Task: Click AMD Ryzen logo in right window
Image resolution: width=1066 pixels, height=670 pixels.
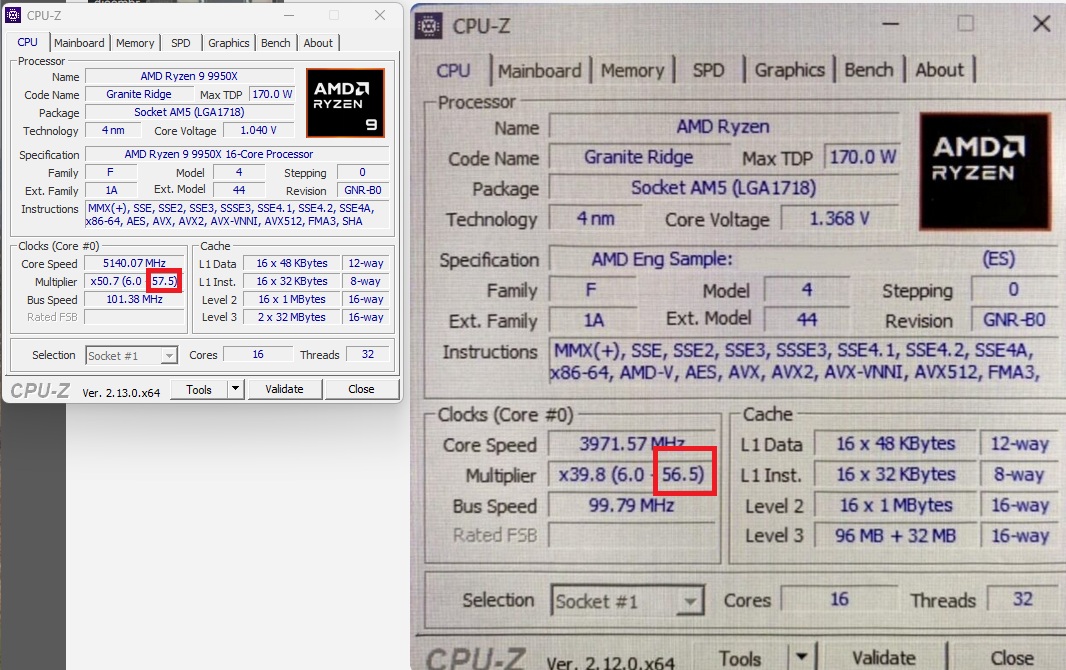Action: point(984,171)
